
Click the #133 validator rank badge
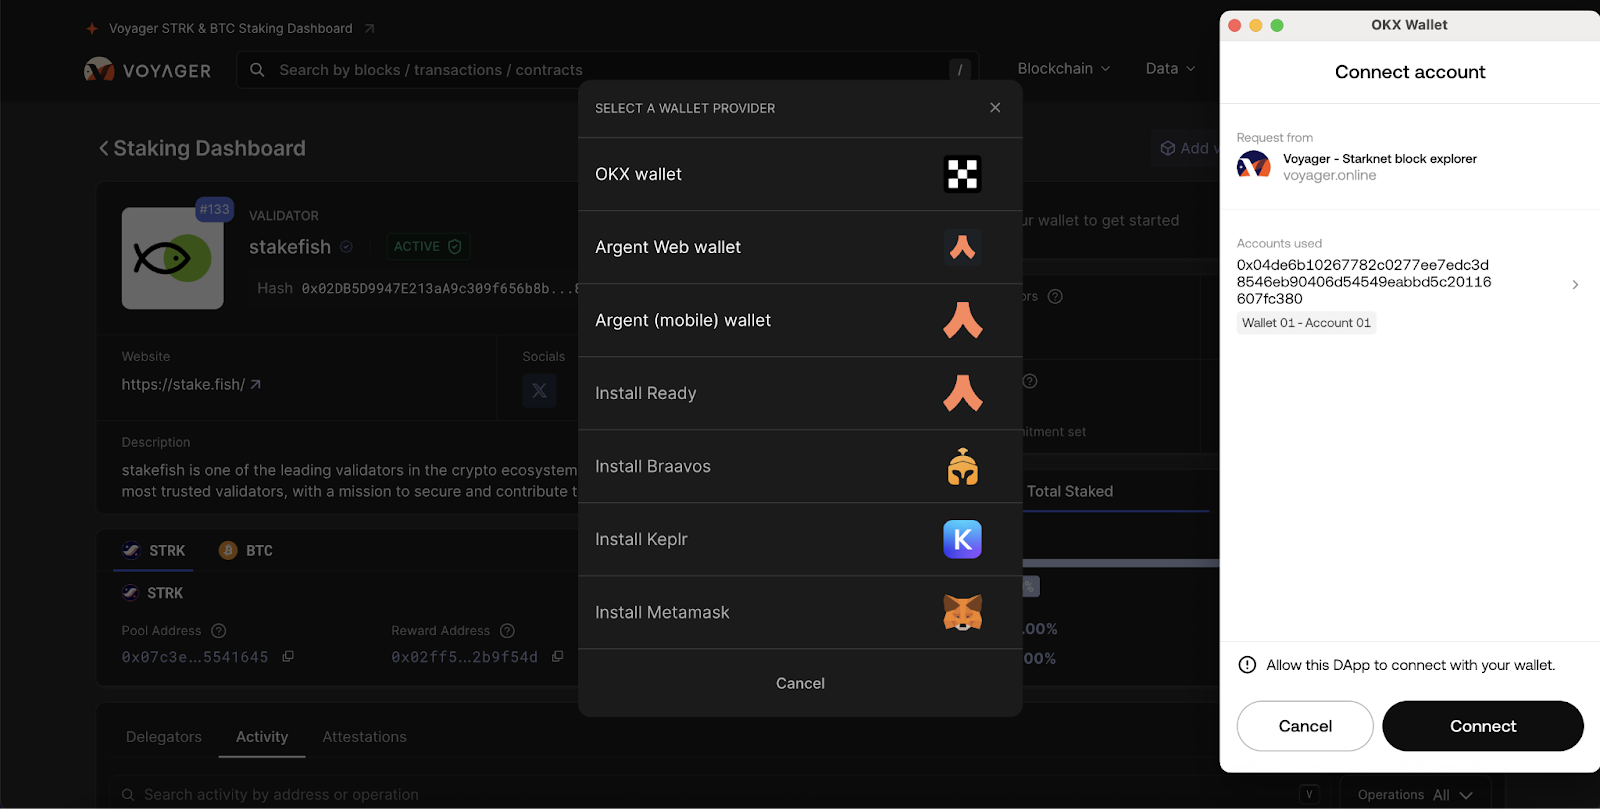[215, 209]
